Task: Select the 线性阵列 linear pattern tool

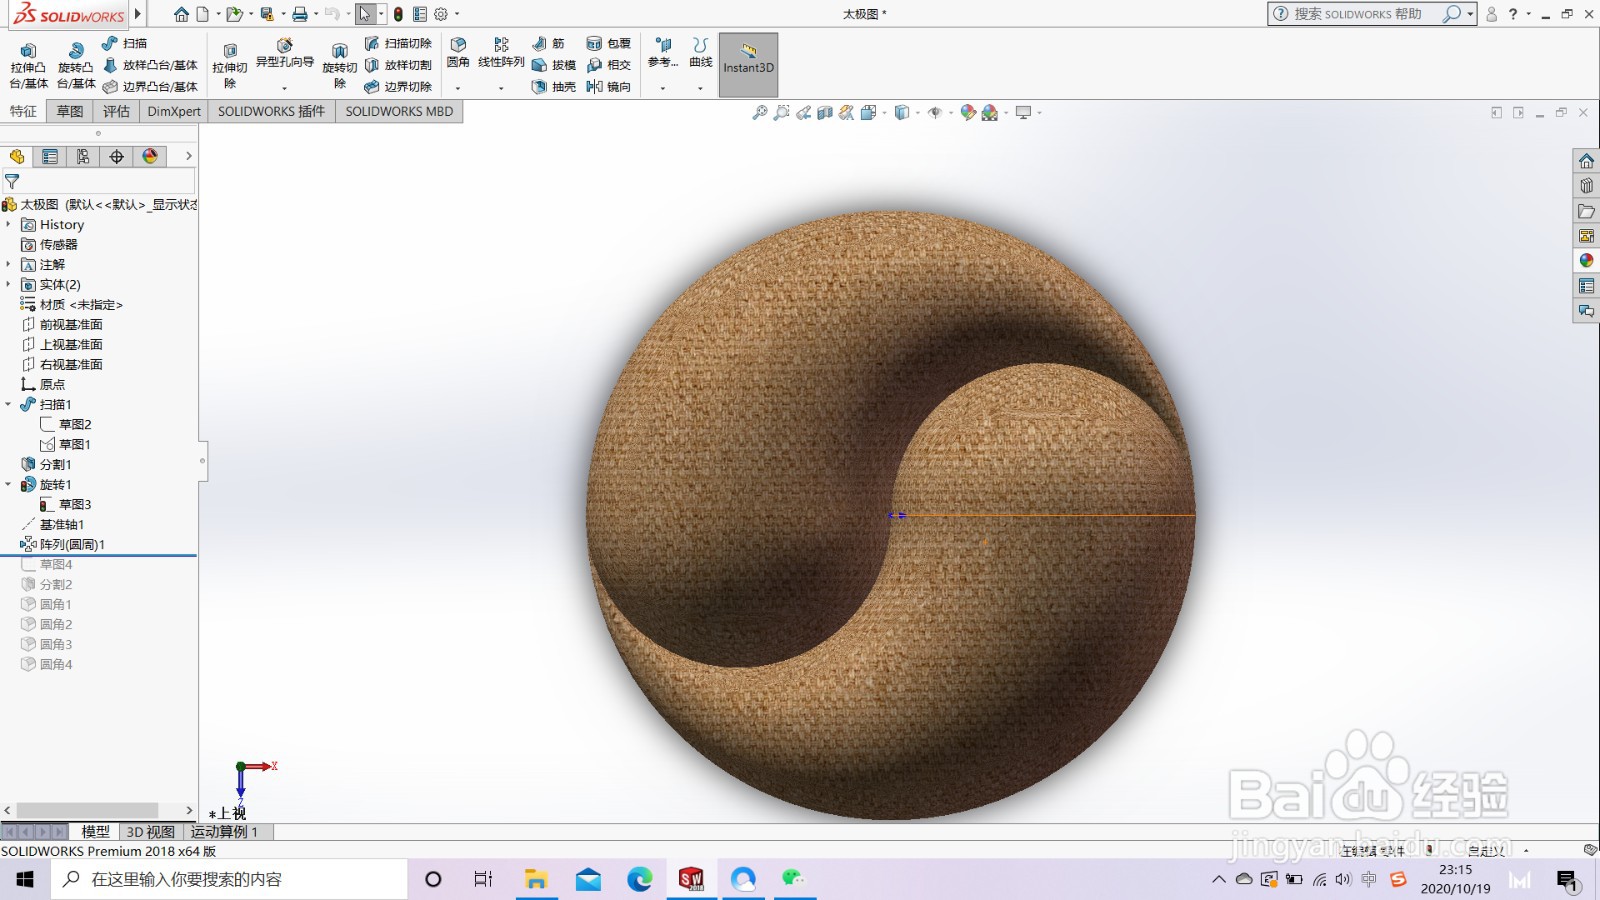Action: coord(501,53)
